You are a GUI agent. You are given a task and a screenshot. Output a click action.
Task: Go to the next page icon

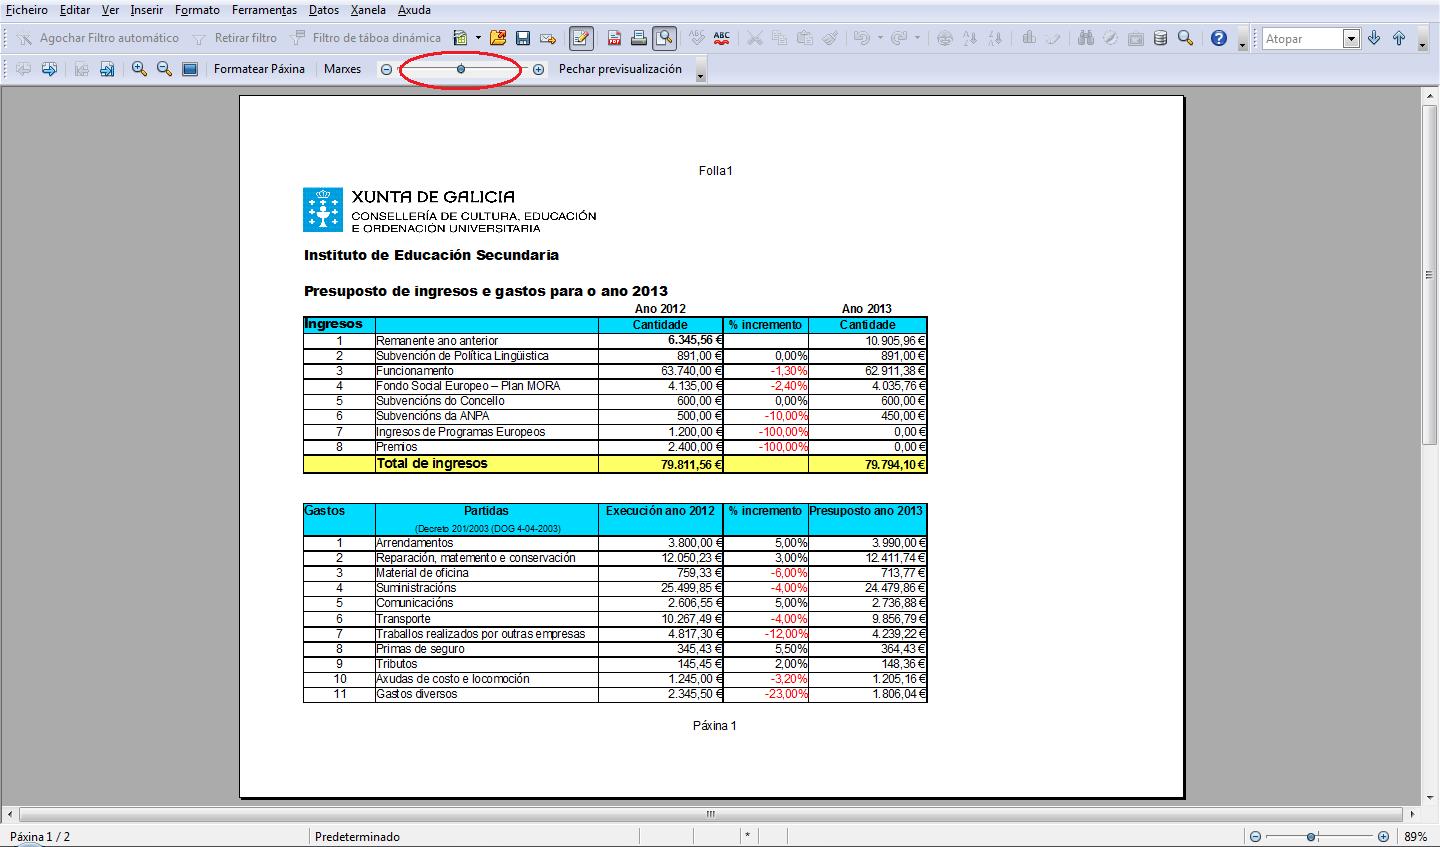click(x=49, y=69)
